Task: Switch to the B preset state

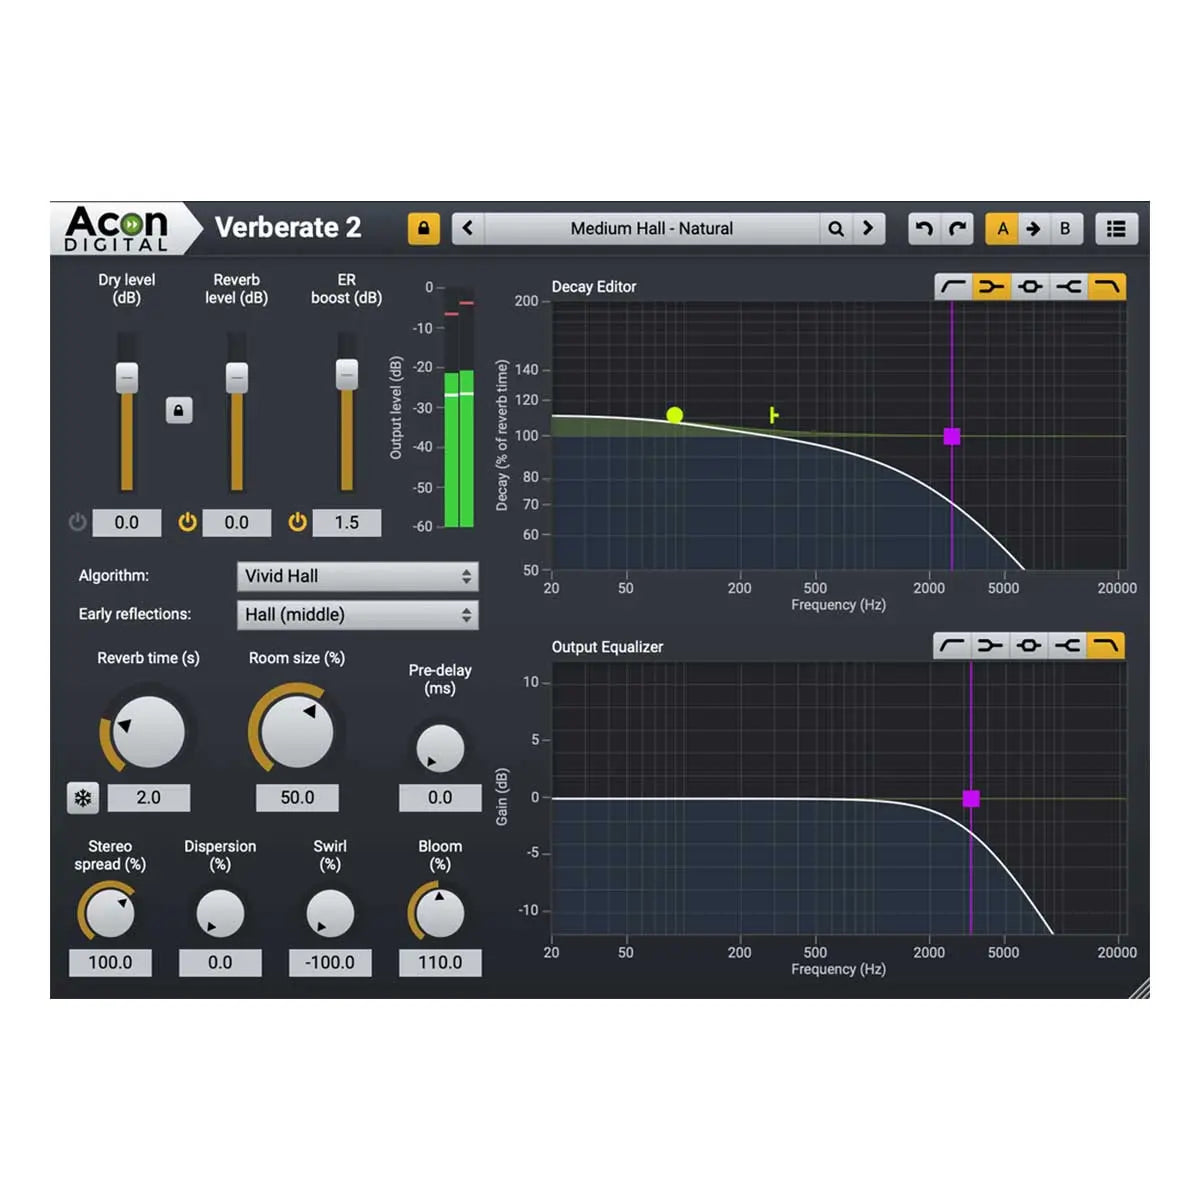Action: pos(1065,228)
